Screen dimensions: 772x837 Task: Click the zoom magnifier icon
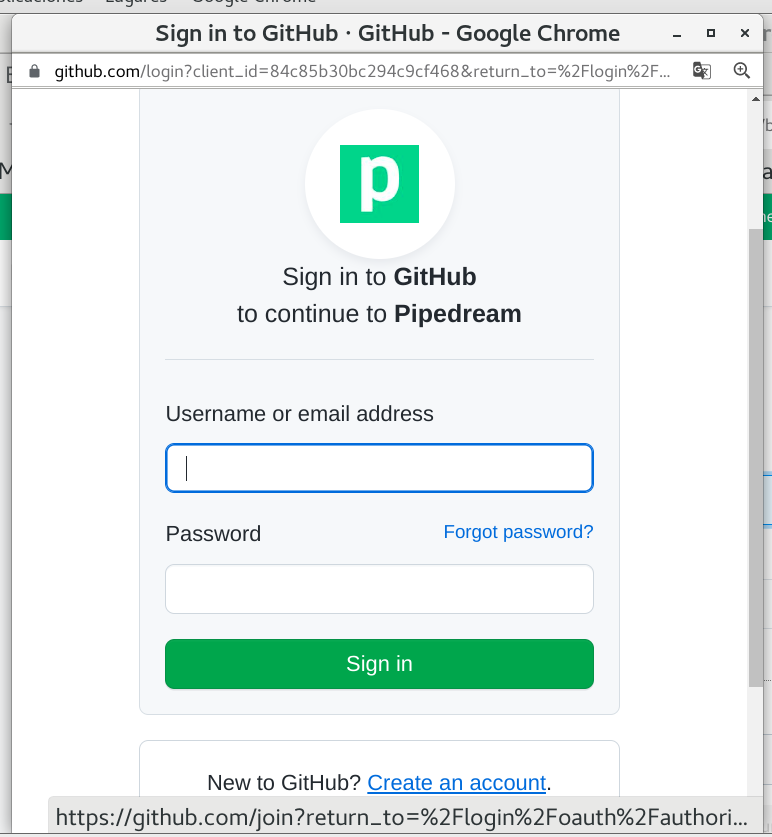[x=741, y=71]
